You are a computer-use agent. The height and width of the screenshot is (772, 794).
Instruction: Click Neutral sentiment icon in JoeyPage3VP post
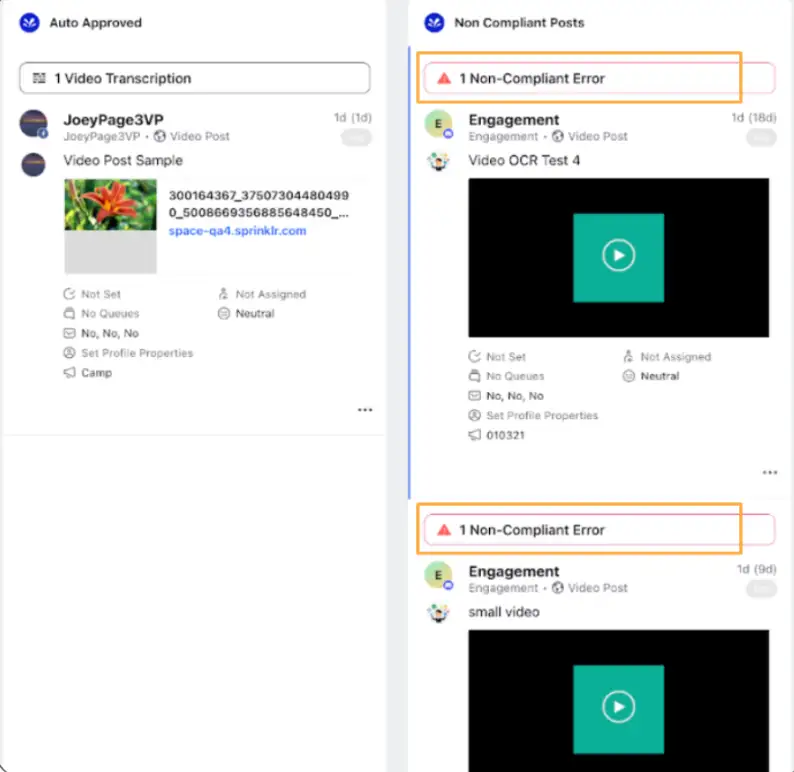224,313
